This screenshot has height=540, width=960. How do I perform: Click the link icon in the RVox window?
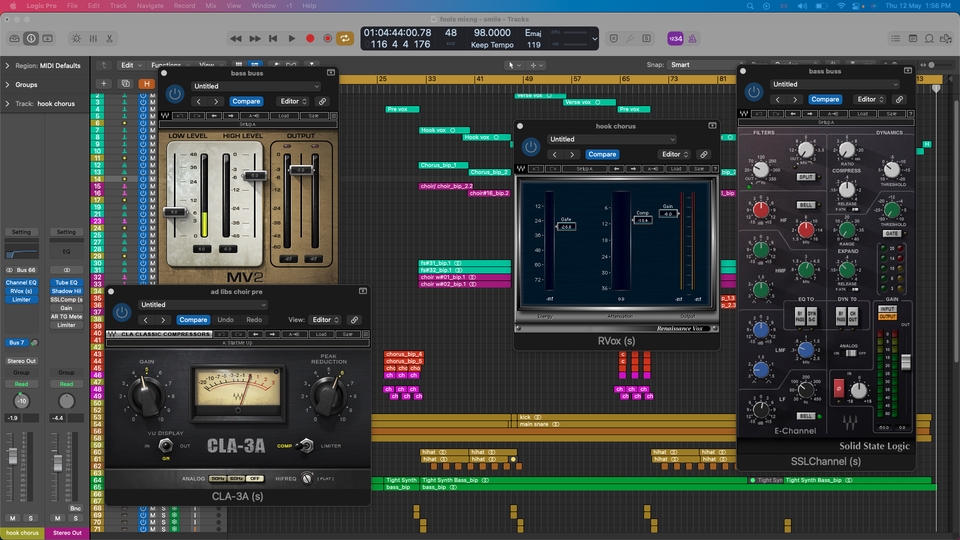click(703, 154)
